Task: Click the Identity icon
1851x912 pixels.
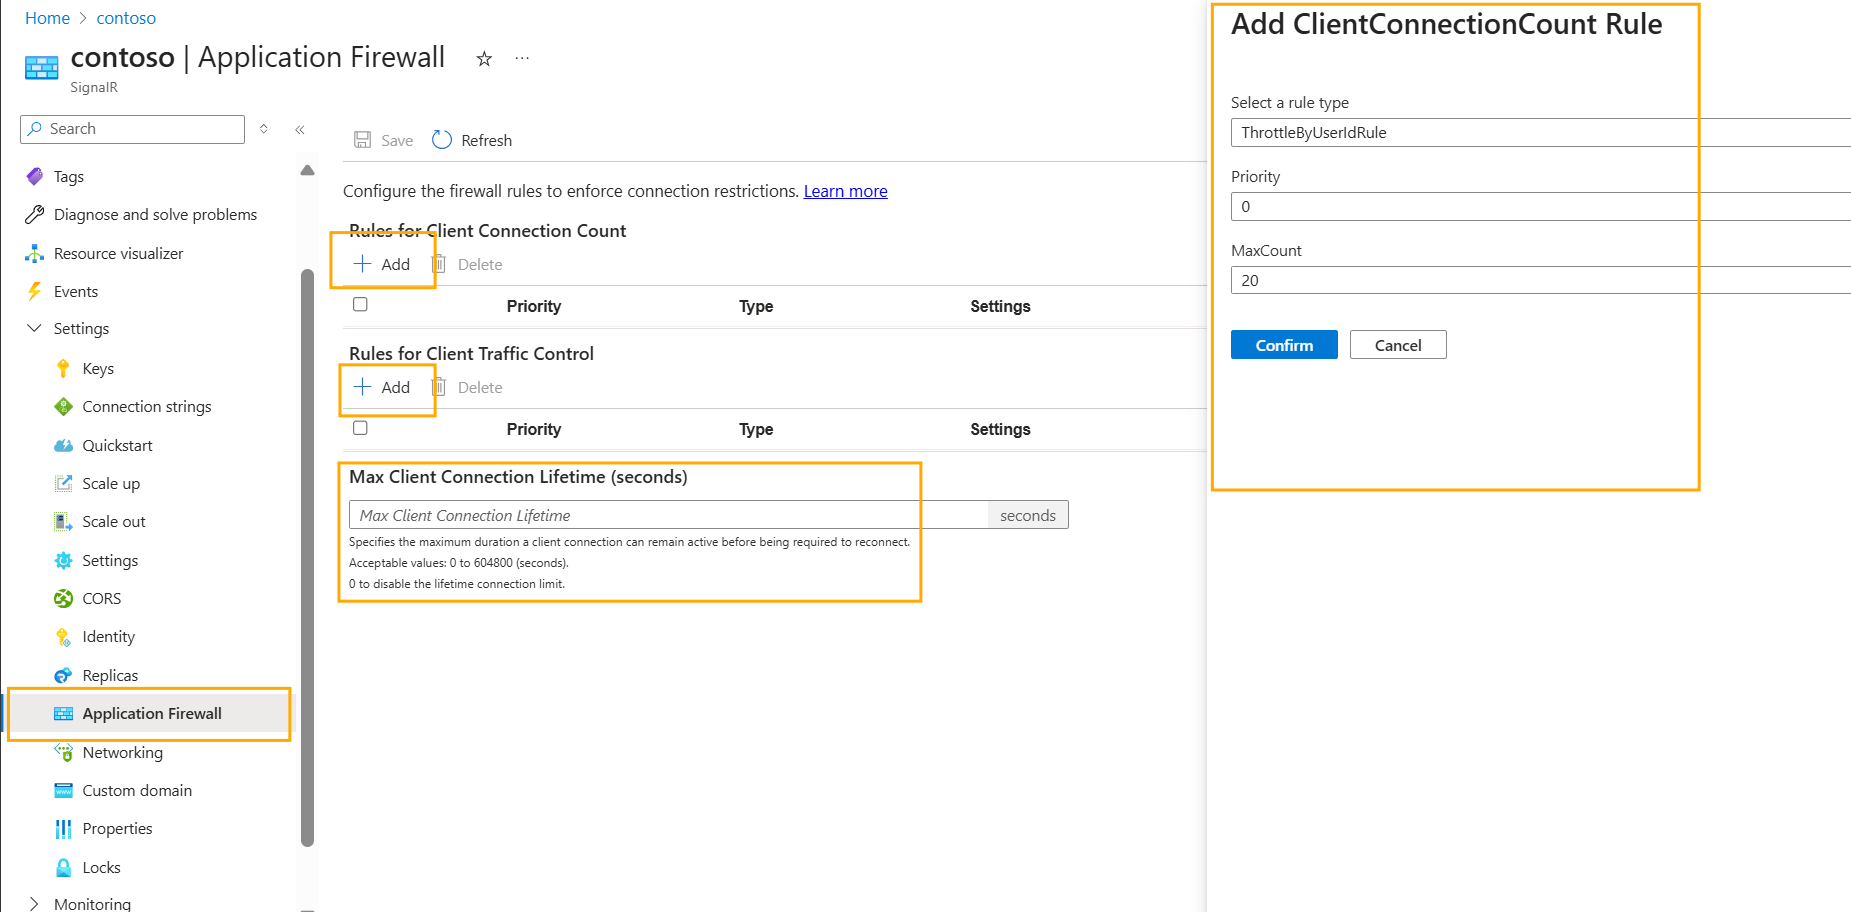Action: tap(63, 636)
